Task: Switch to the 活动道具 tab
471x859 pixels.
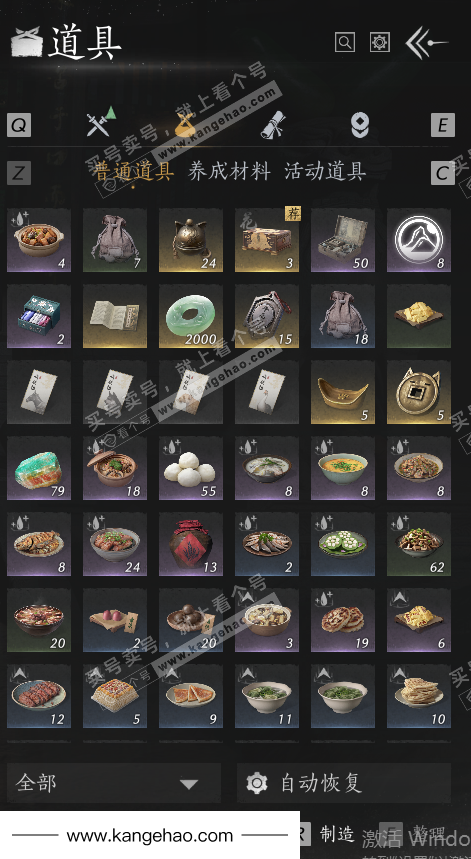Action: [x=325, y=171]
